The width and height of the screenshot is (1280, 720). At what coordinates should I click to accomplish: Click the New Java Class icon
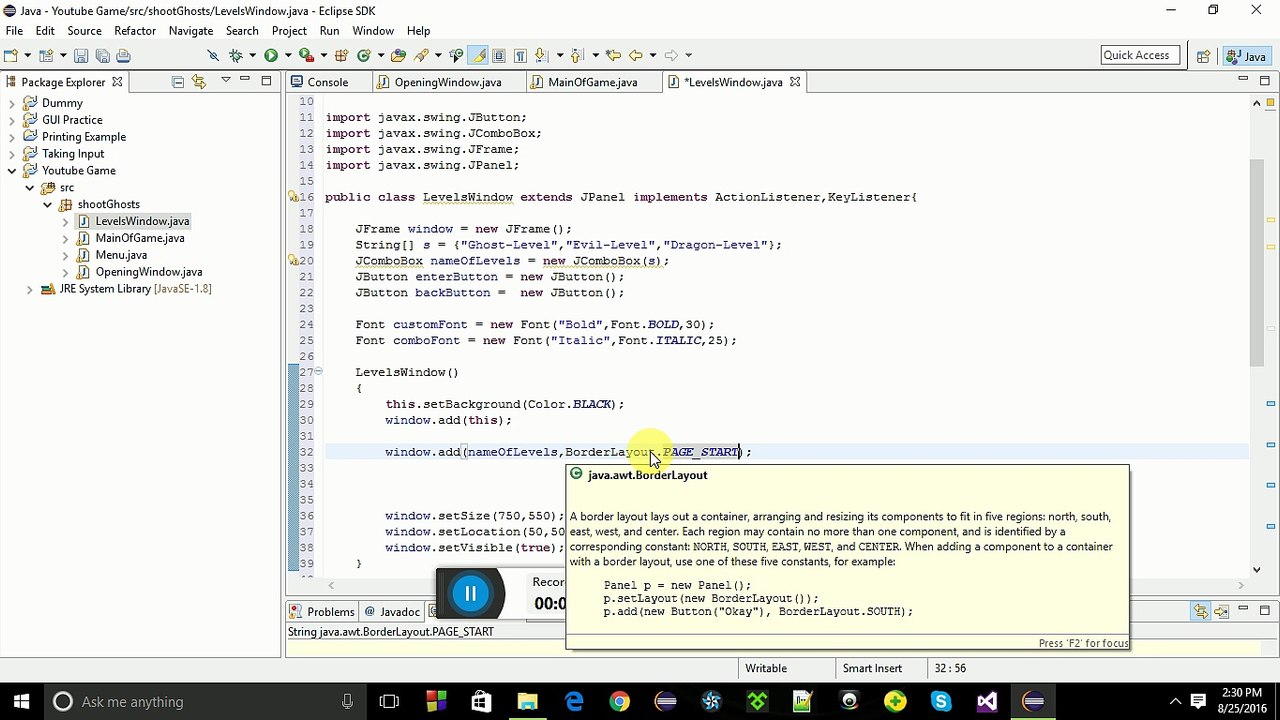(364, 55)
